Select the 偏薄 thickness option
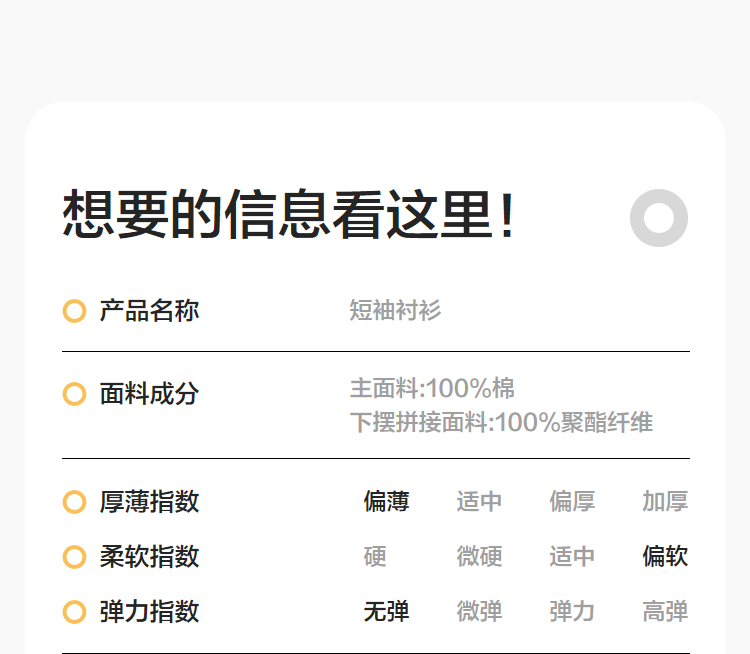 (386, 501)
